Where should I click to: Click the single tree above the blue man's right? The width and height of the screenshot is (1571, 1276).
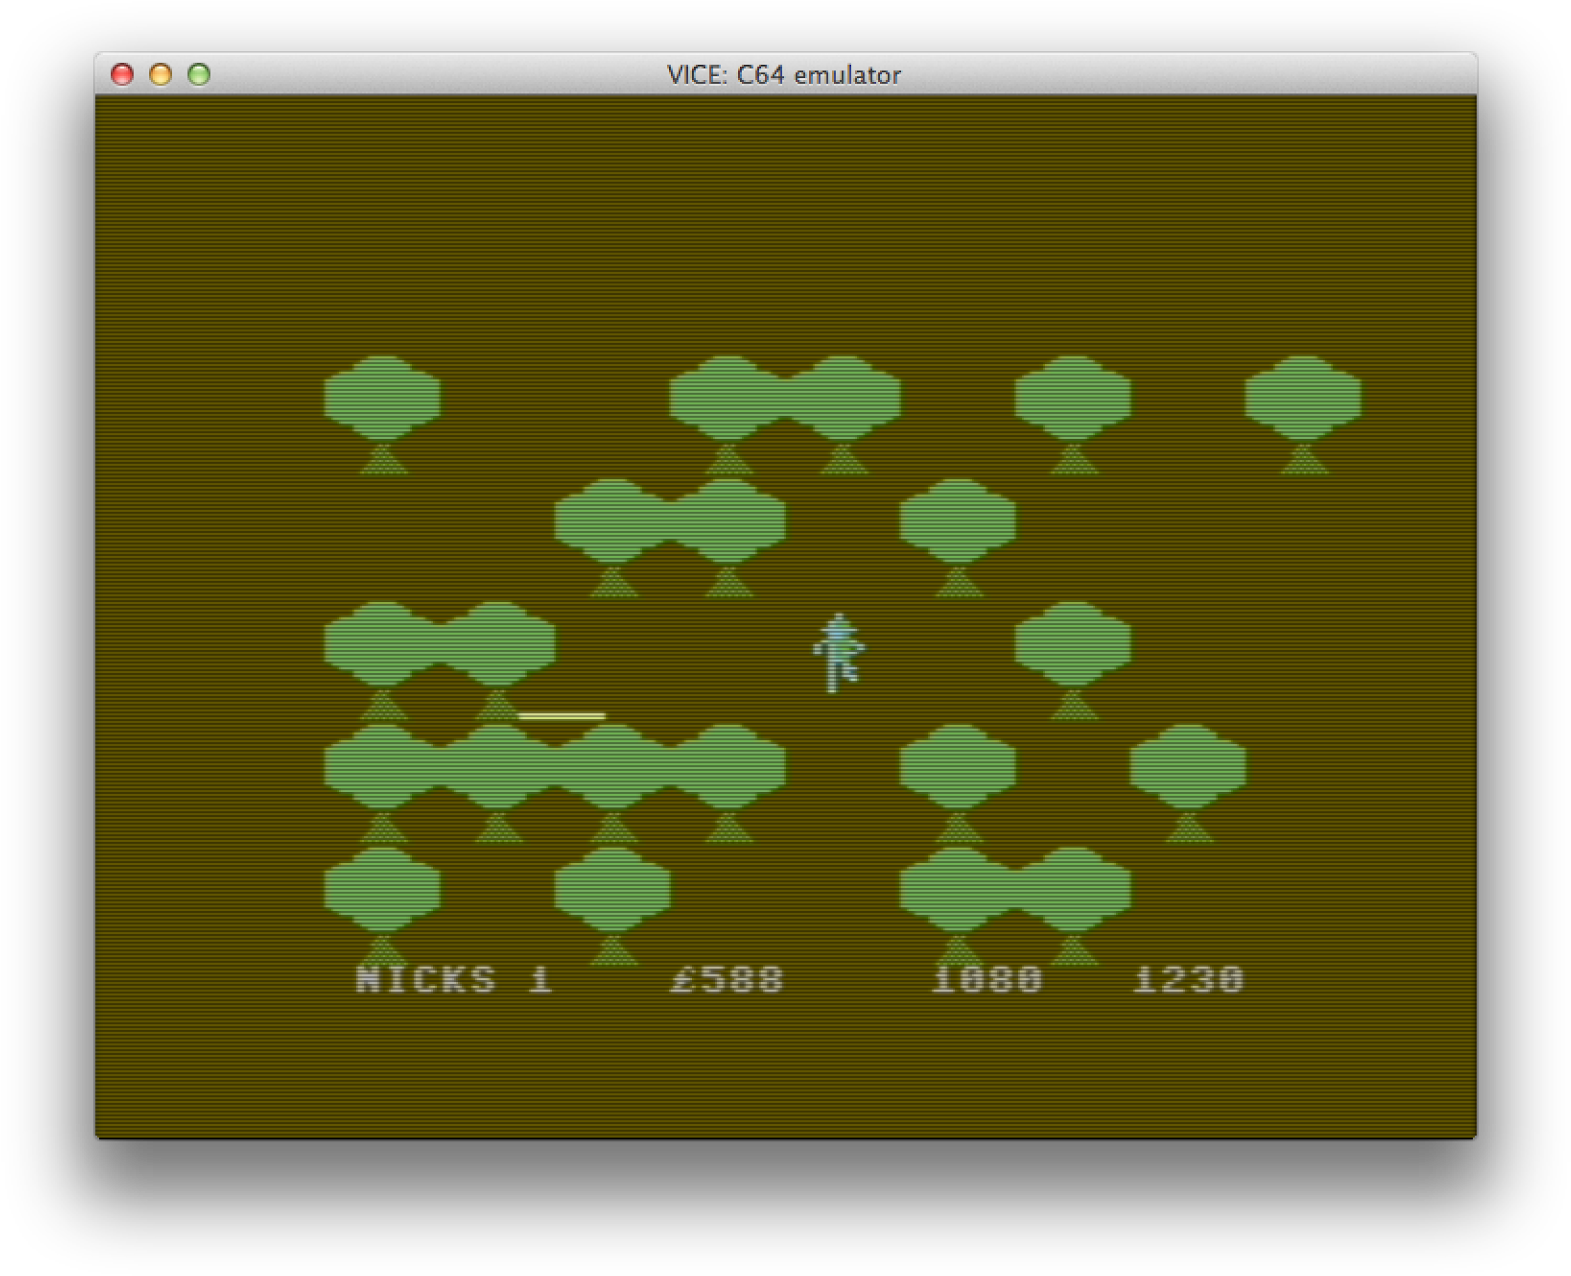[957, 522]
